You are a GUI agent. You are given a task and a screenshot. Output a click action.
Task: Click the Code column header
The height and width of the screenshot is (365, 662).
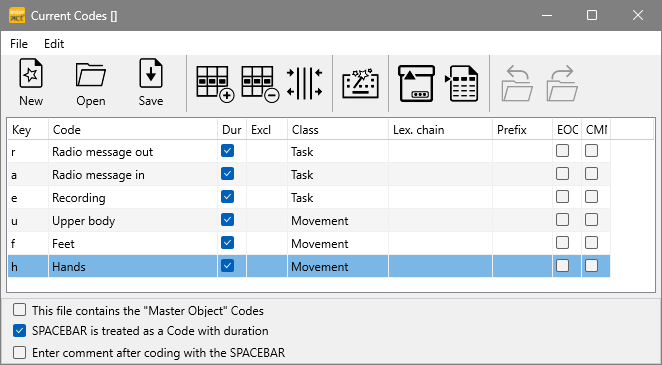click(x=133, y=130)
